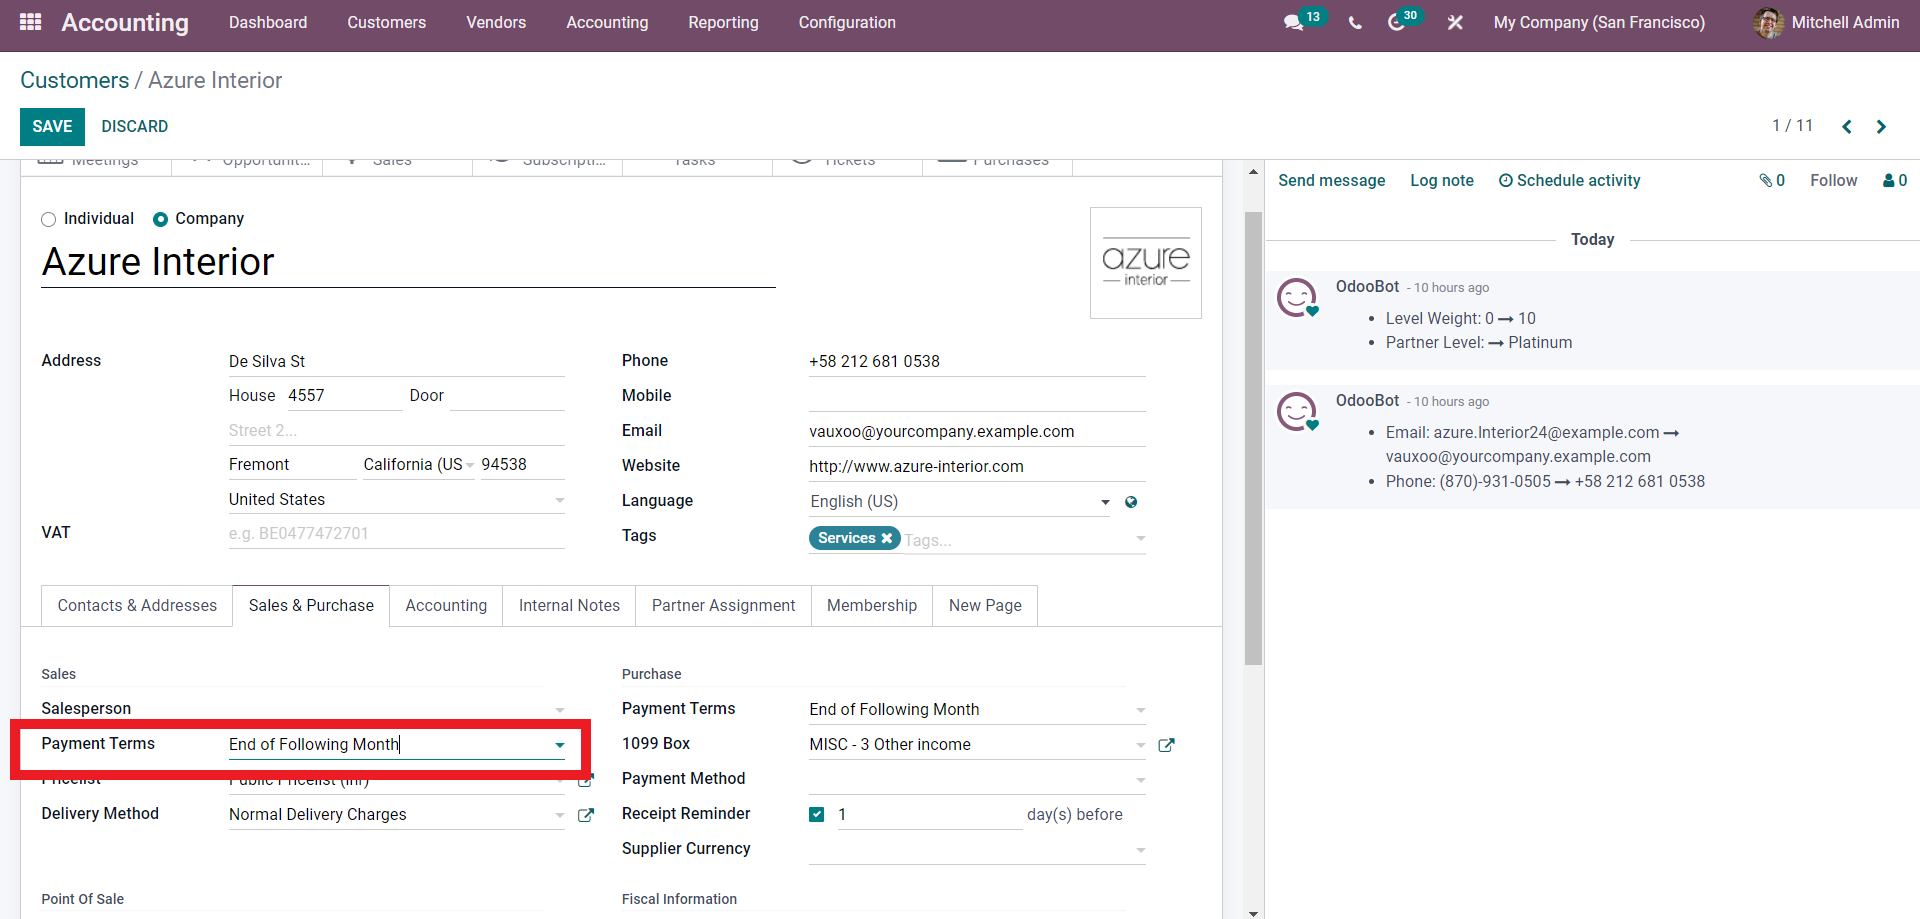Switch to the Accounting form tab
Image resolution: width=1920 pixels, height=919 pixels.
pos(446,606)
